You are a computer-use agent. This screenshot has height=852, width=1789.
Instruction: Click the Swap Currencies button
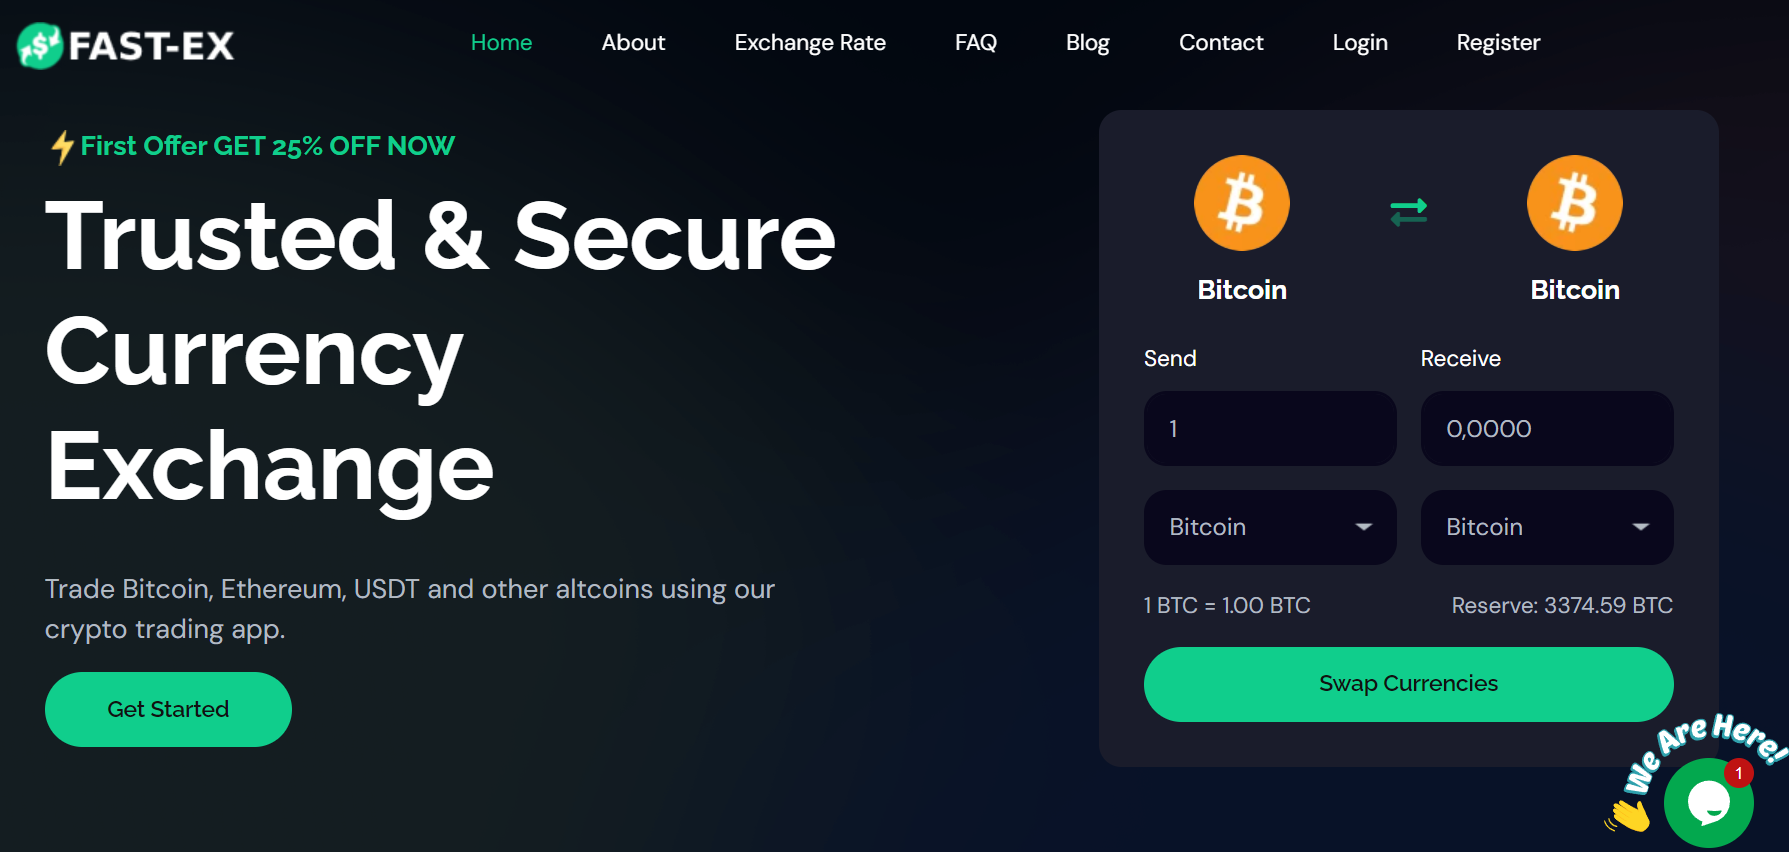1408,684
